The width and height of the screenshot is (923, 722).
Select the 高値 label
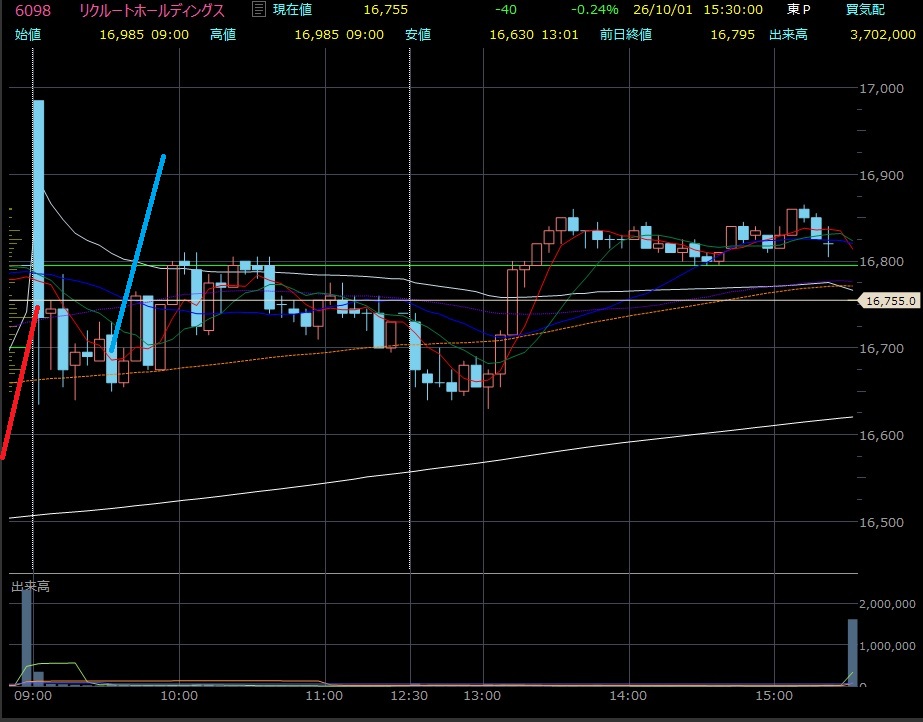pyautogui.click(x=223, y=35)
